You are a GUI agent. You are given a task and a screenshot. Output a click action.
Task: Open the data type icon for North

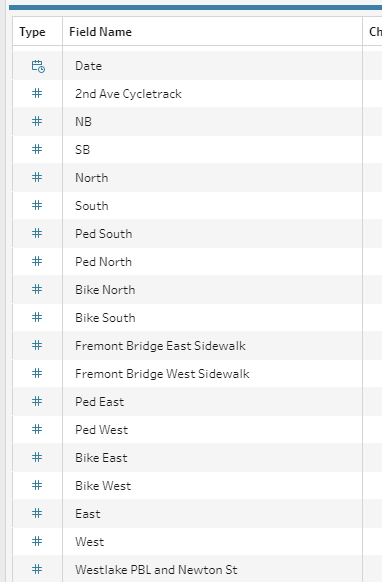click(x=37, y=177)
